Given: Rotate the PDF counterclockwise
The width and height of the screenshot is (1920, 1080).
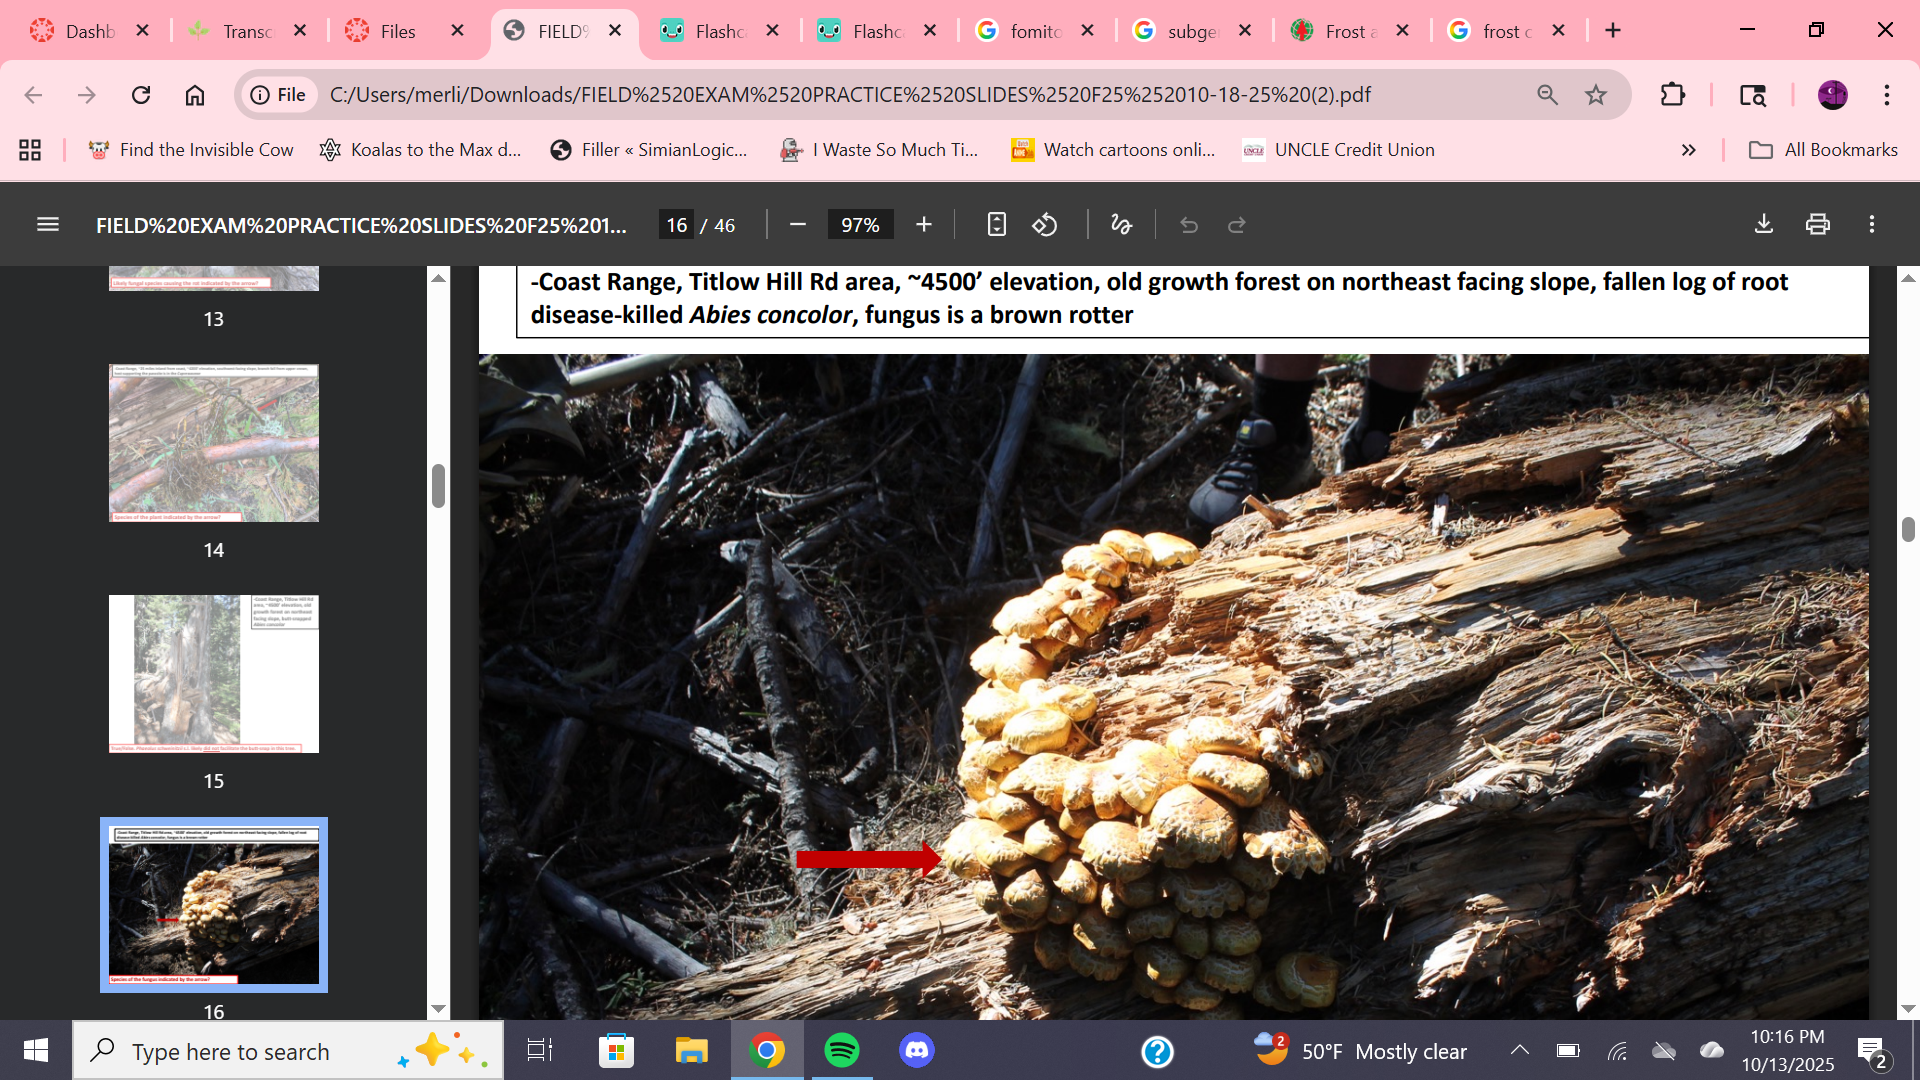Looking at the screenshot, I should pyautogui.click(x=1045, y=225).
